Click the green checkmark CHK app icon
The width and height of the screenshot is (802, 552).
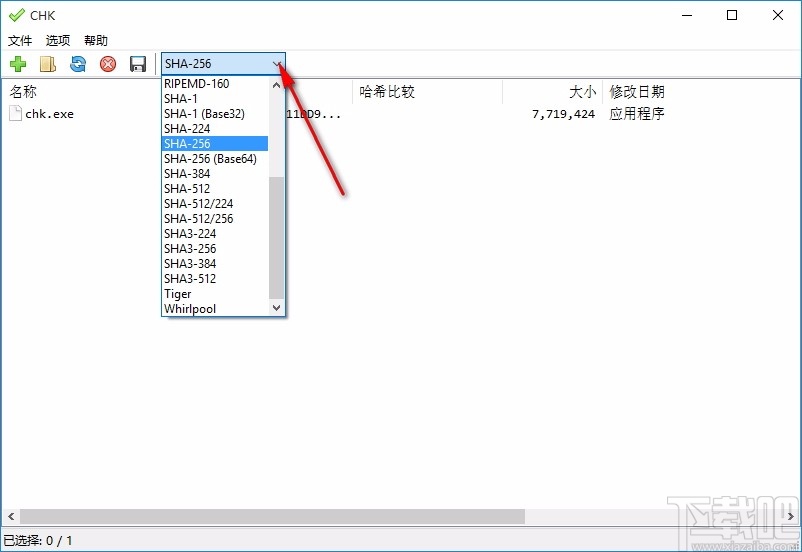tap(16, 15)
